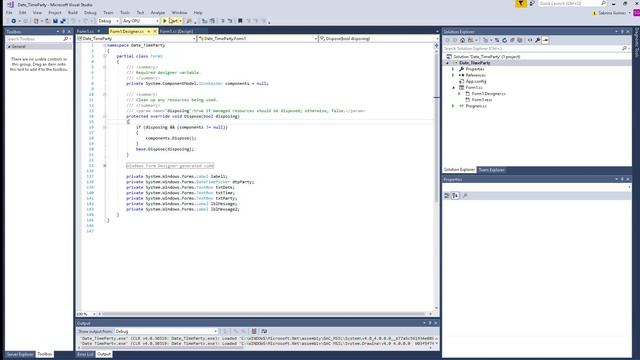The width and height of the screenshot is (640, 360).
Task: Click the split-editor icon above the editor's vertical scrollbar
Action: click(x=436, y=46)
